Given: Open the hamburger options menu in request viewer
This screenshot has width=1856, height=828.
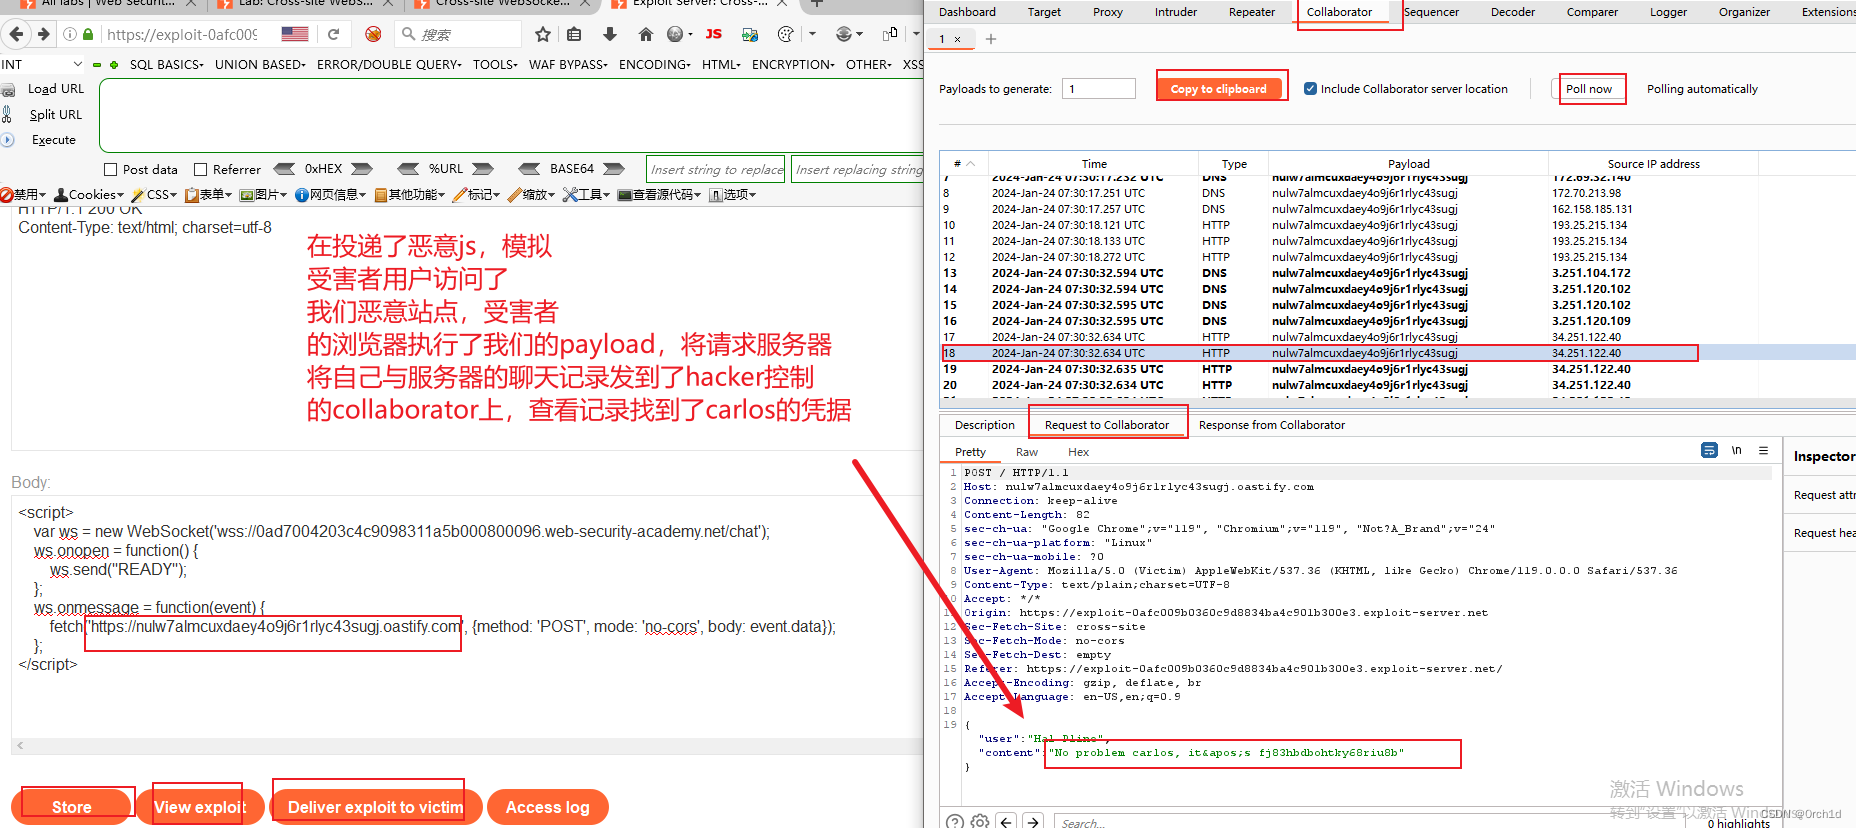Looking at the screenshot, I should (x=1764, y=450).
